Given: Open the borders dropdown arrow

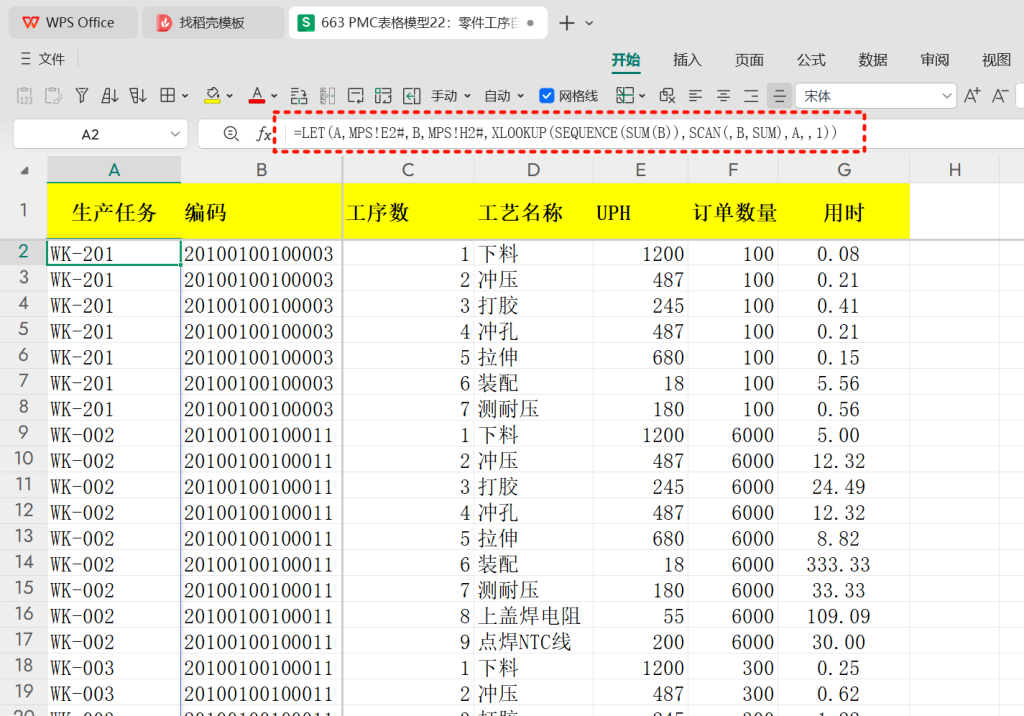Looking at the screenshot, I should coord(185,96).
